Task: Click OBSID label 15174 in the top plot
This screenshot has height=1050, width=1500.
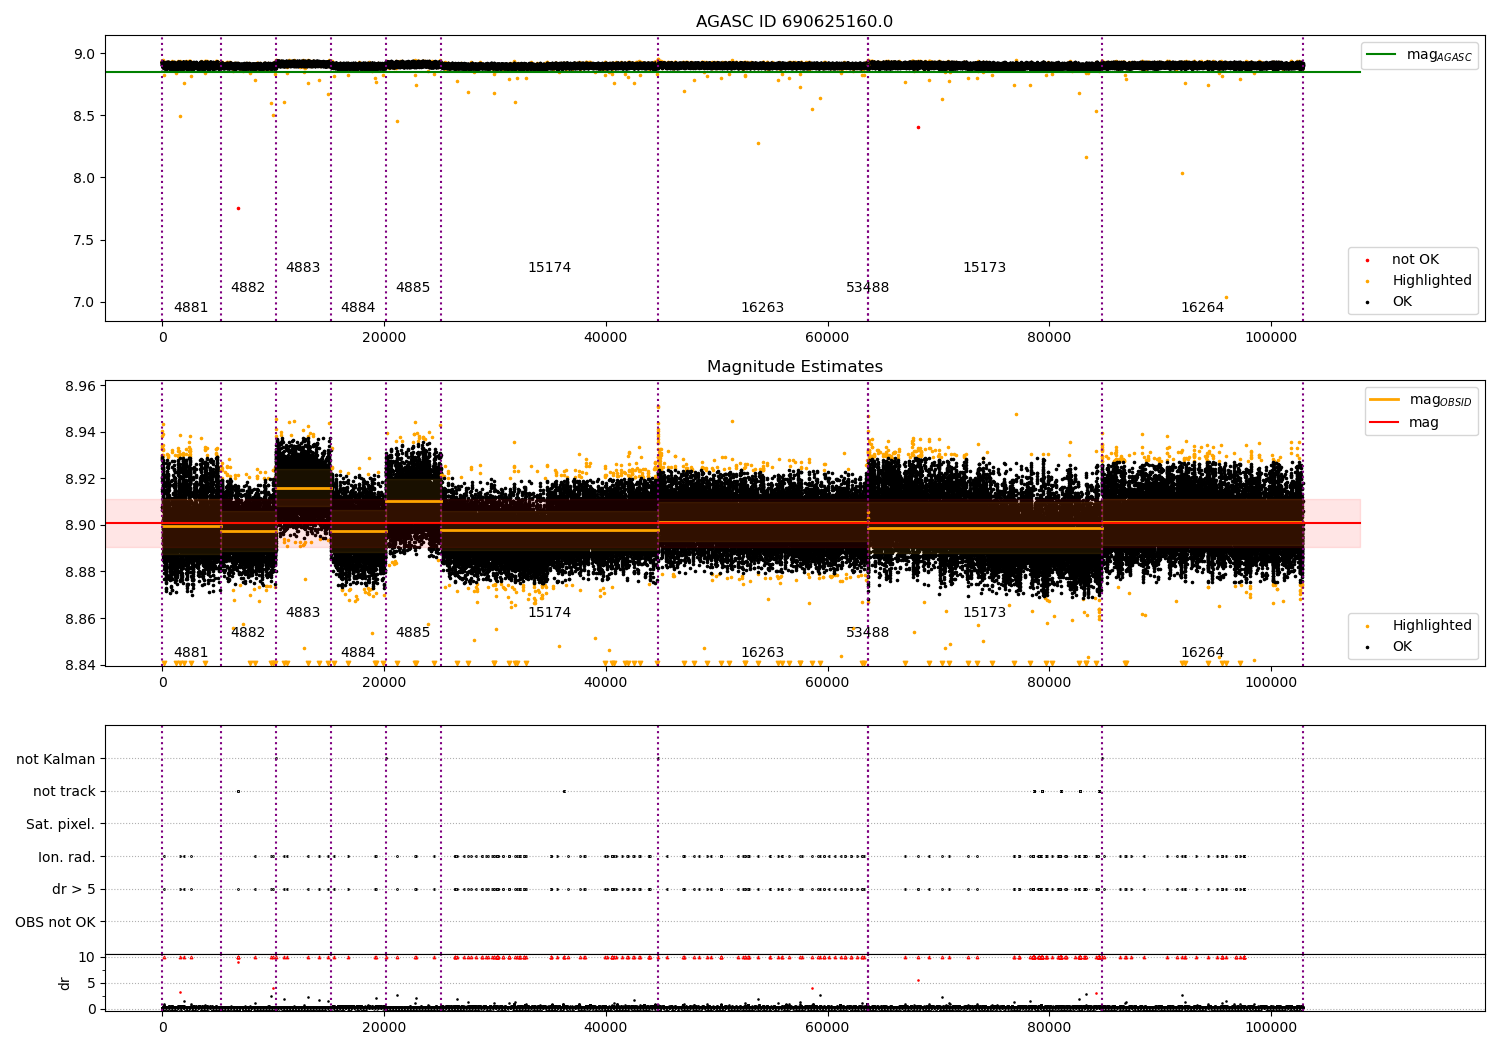Action: click(x=550, y=268)
